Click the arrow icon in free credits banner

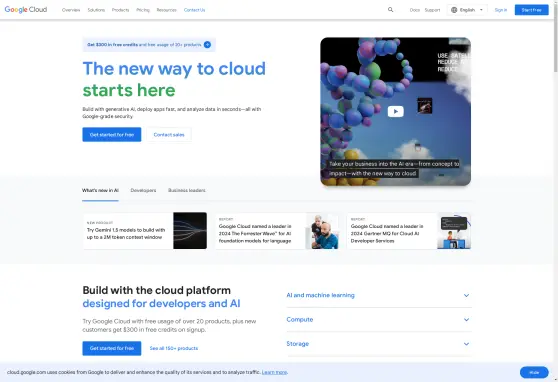tap(207, 45)
